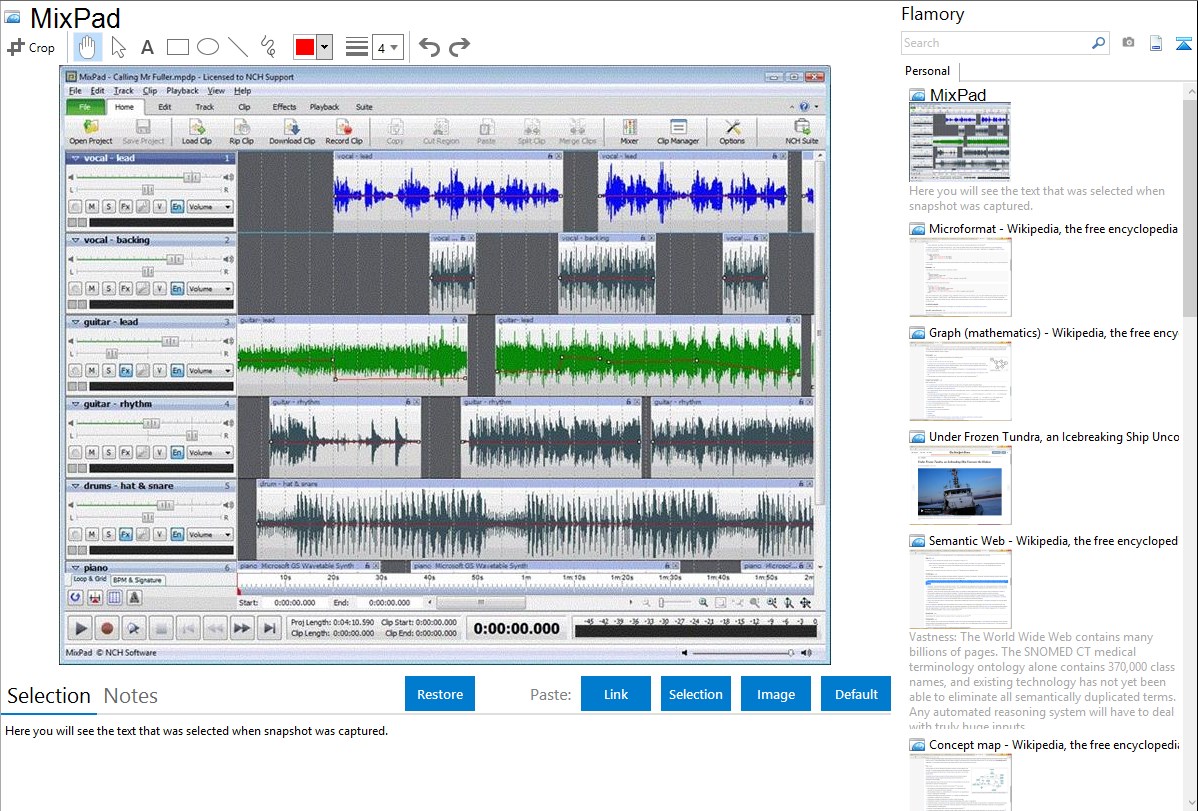1198x811 pixels.
Task: Choose the arrow pointer tool
Action: pyautogui.click(x=118, y=47)
